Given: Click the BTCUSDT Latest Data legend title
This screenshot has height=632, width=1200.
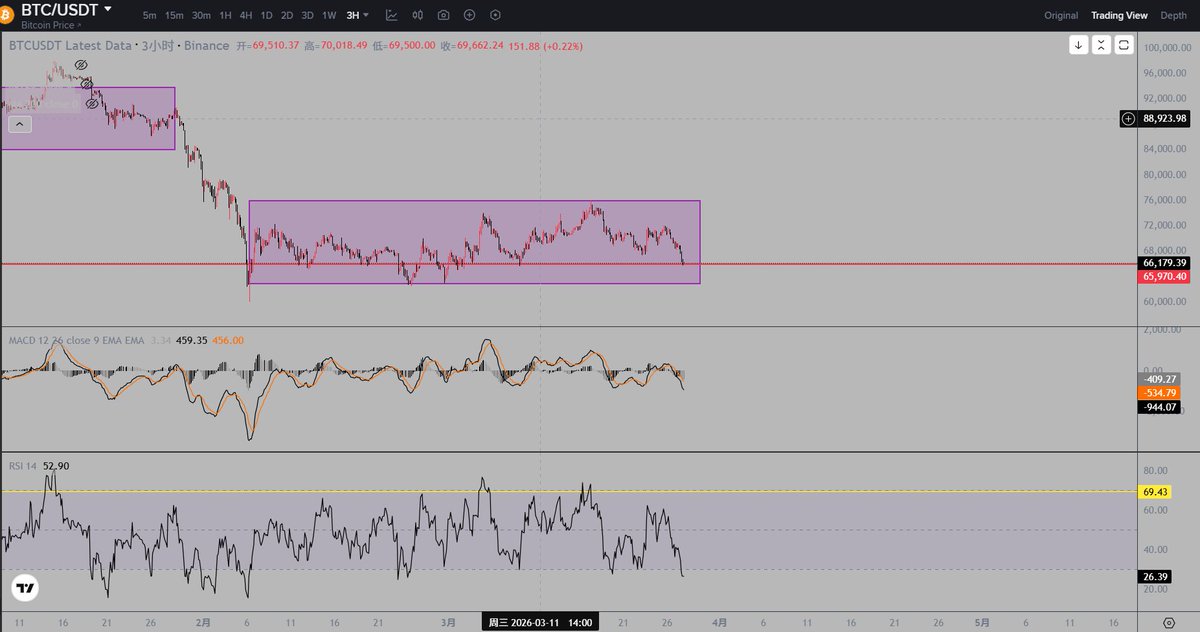Looking at the screenshot, I should [70, 46].
